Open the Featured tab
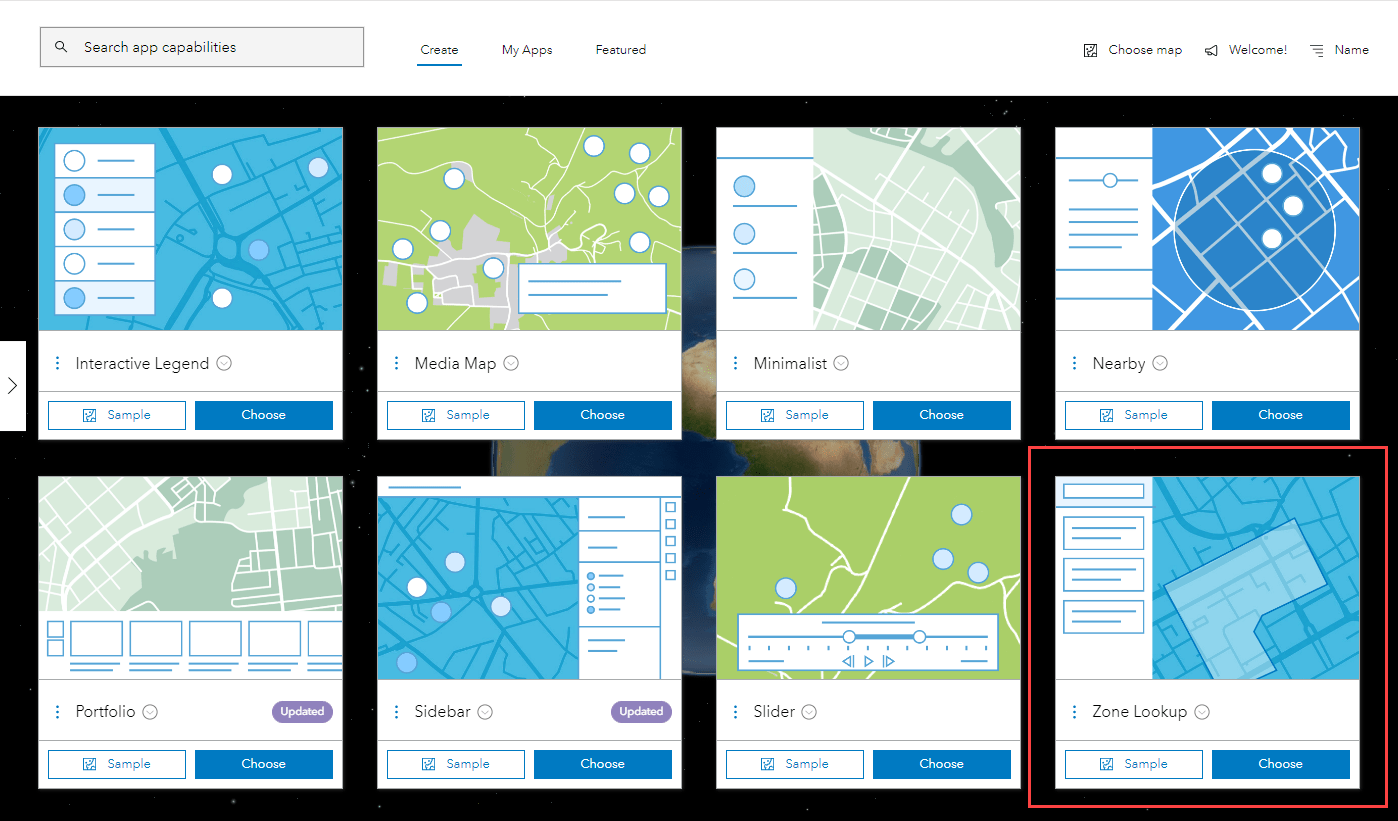Image resolution: width=1398 pixels, height=821 pixels. click(x=620, y=49)
